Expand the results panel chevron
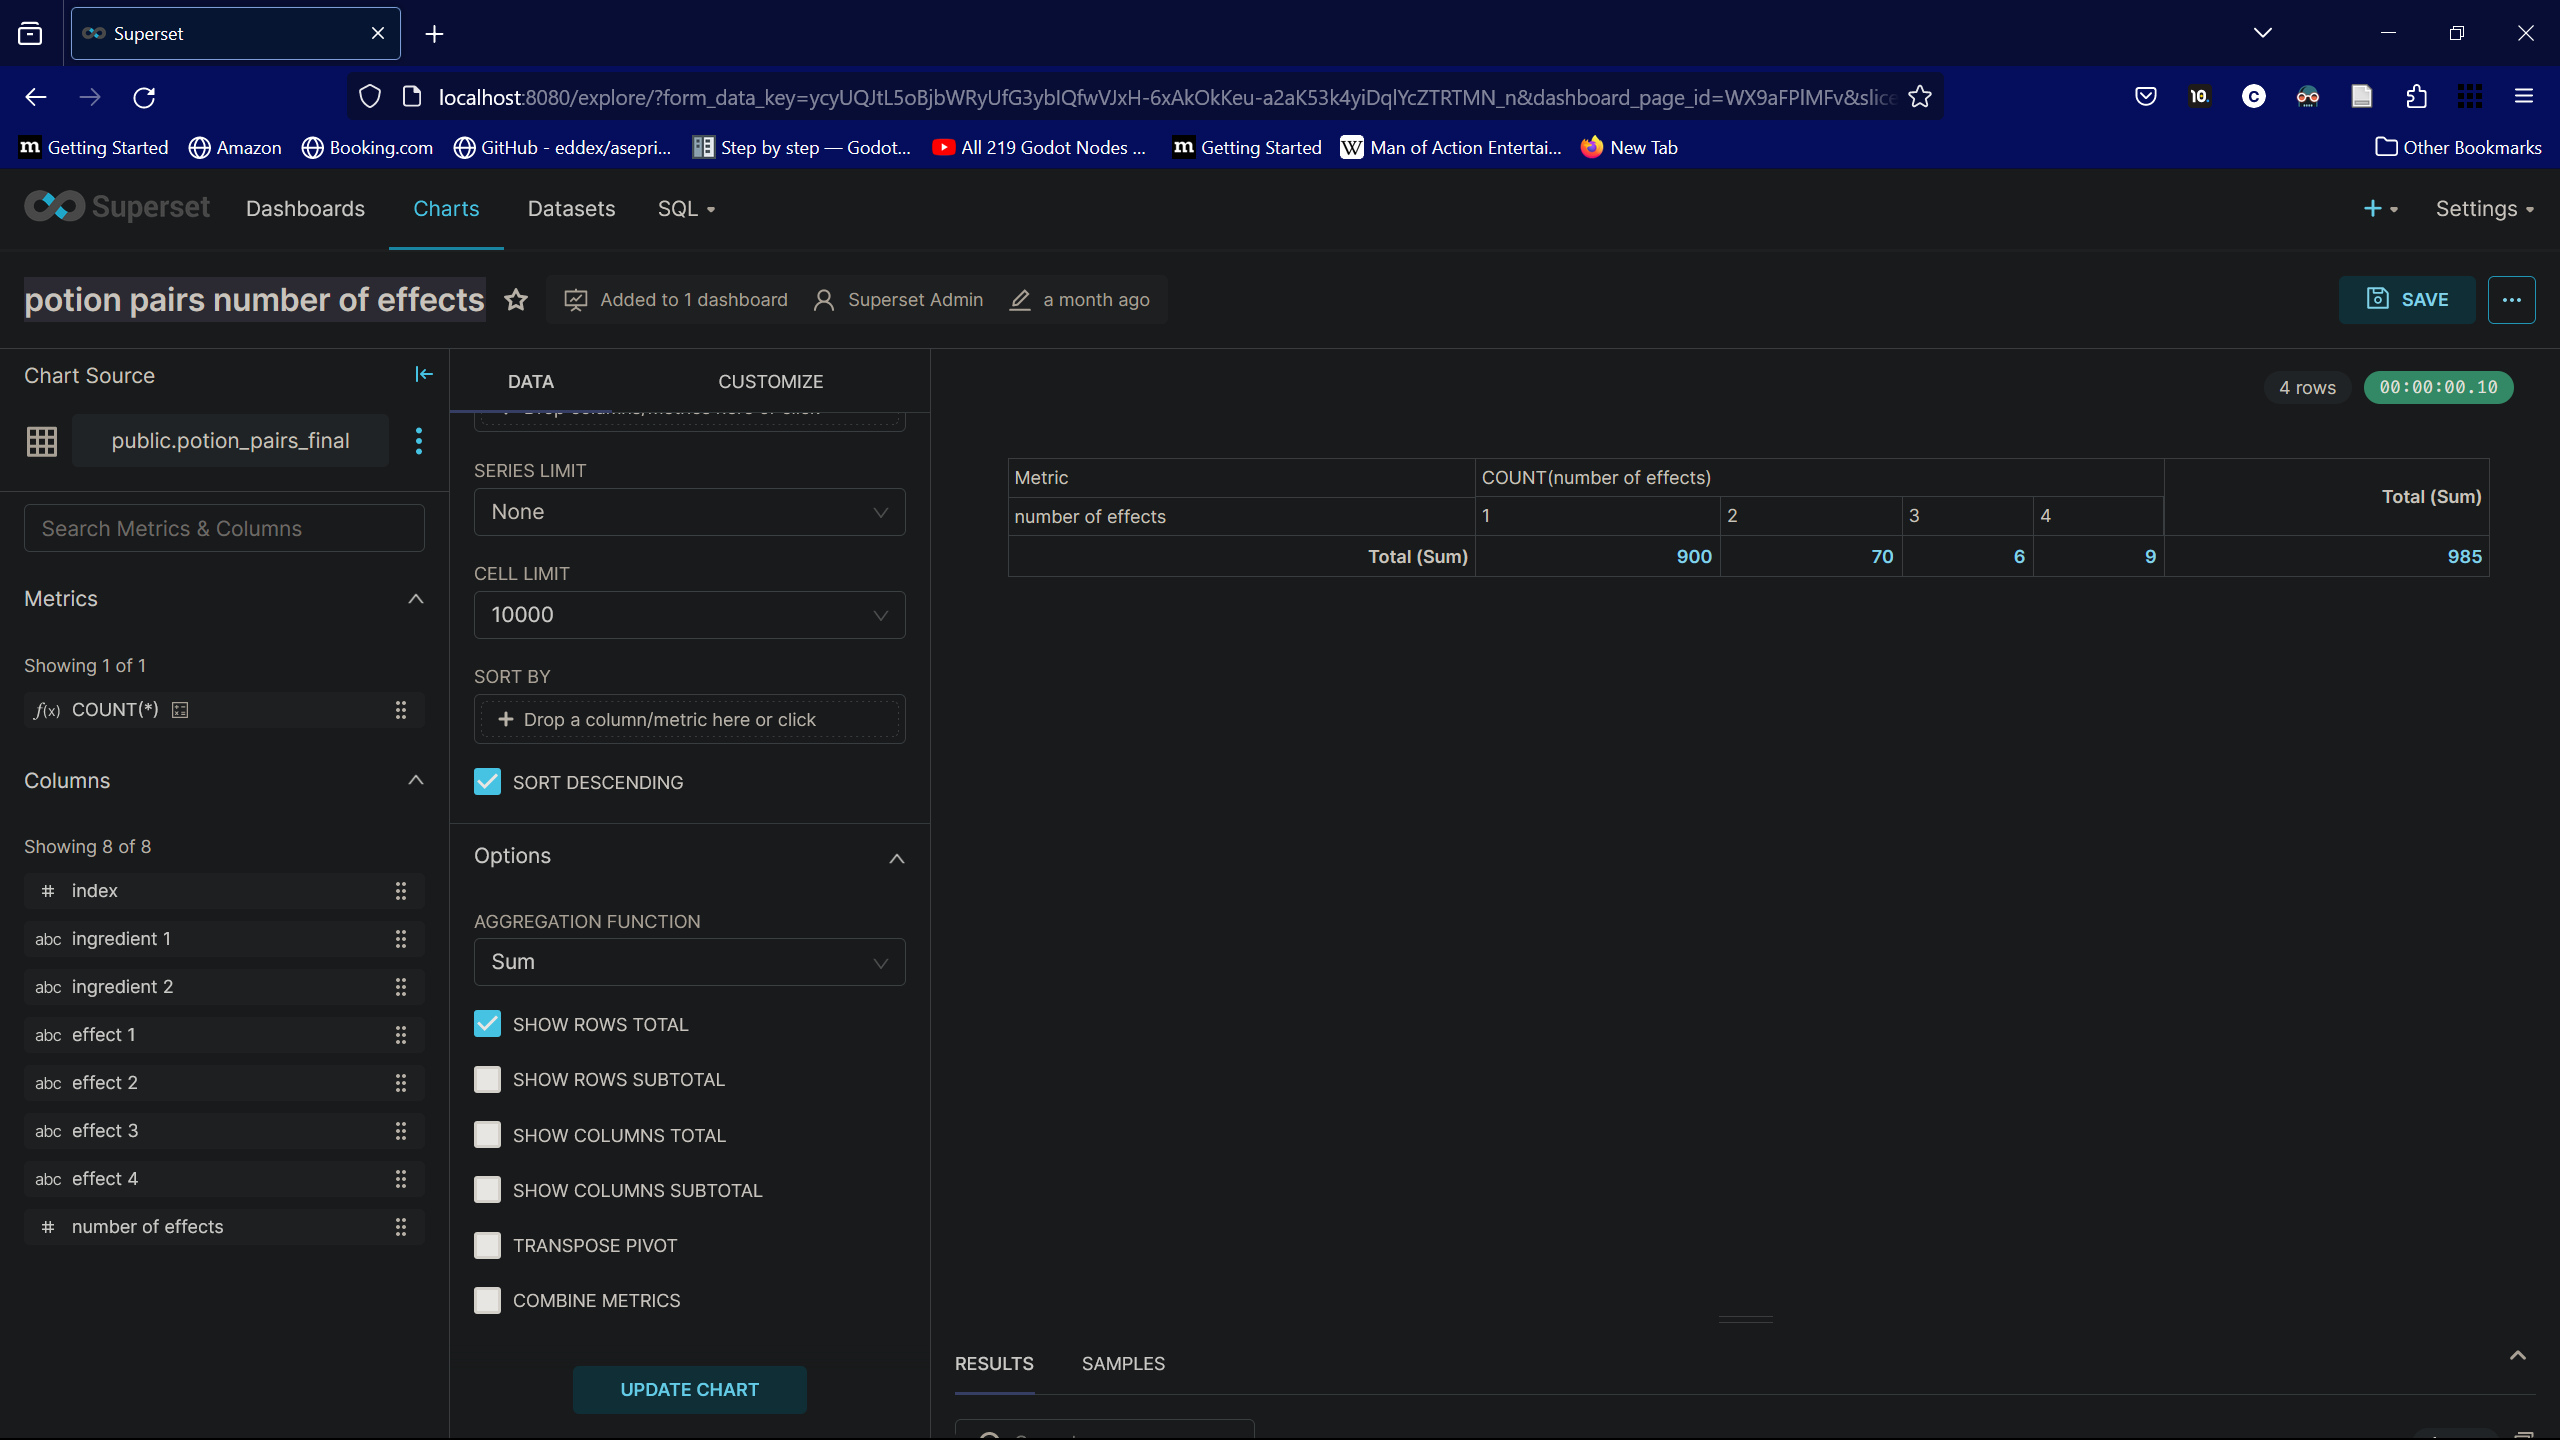 click(x=2517, y=1356)
